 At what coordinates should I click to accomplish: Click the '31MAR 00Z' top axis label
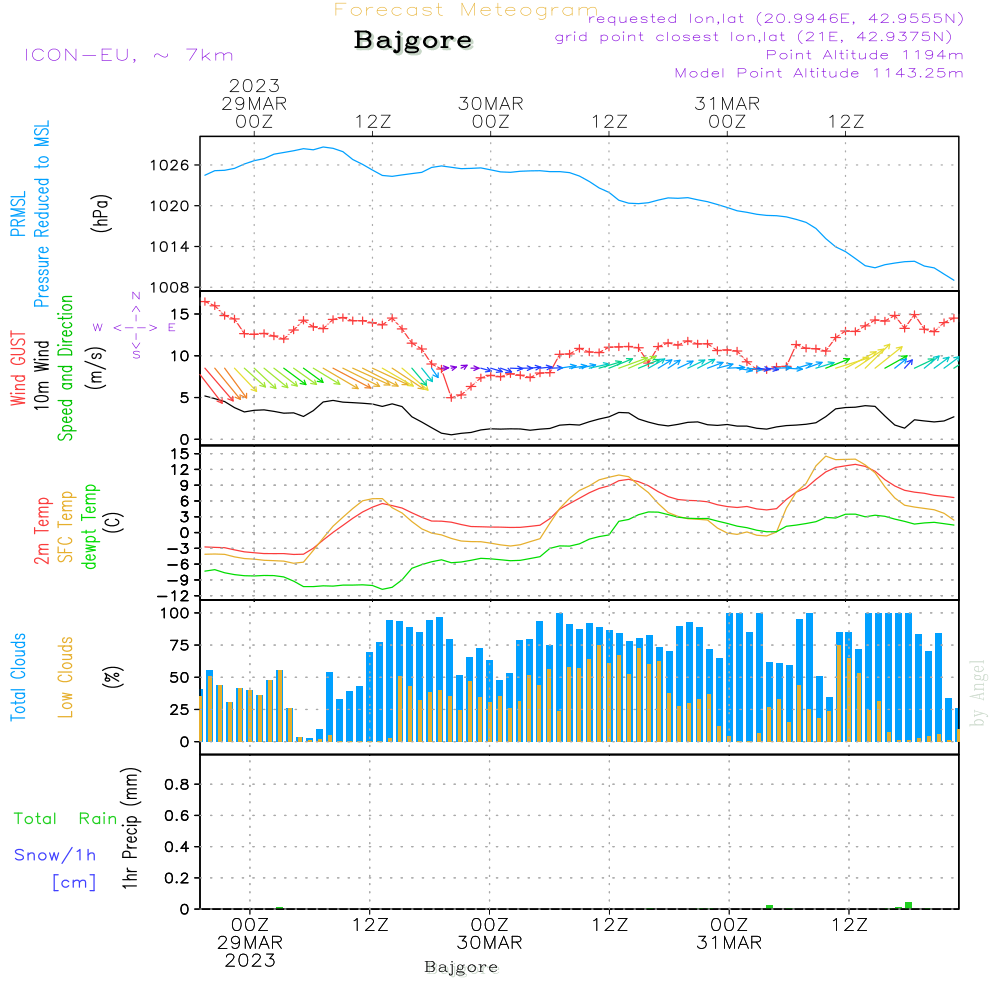point(727,113)
